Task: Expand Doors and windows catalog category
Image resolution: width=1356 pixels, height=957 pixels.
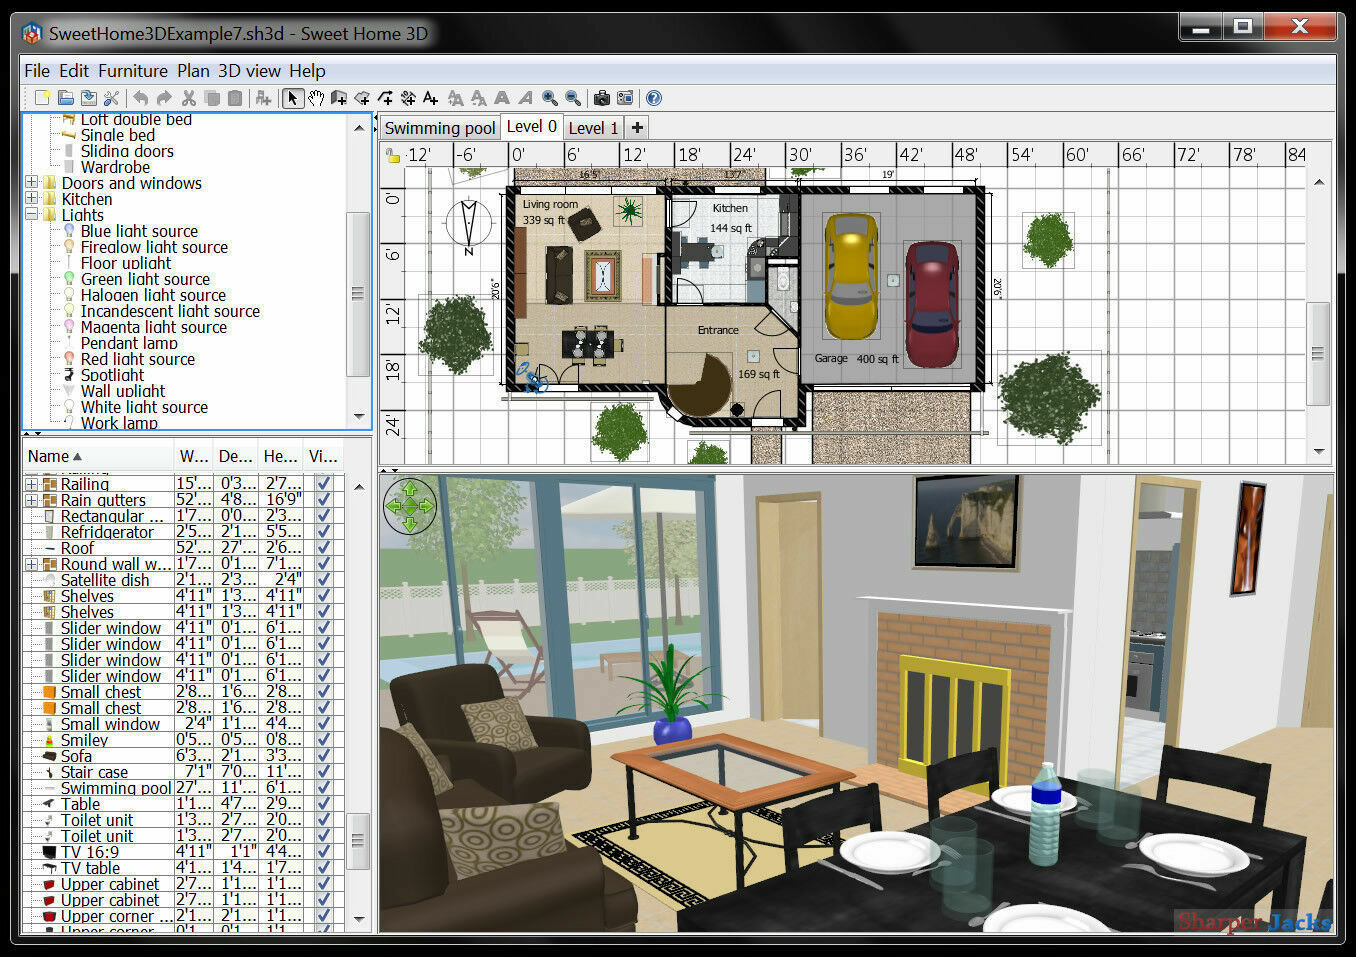Action: point(32,183)
